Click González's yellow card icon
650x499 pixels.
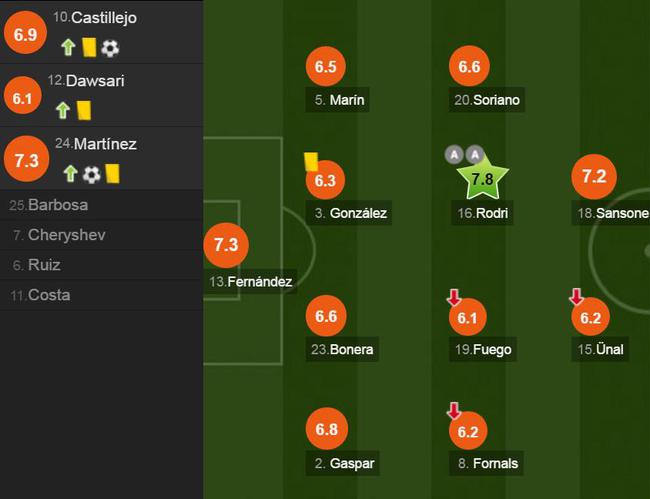pyautogui.click(x=311, y=162)
